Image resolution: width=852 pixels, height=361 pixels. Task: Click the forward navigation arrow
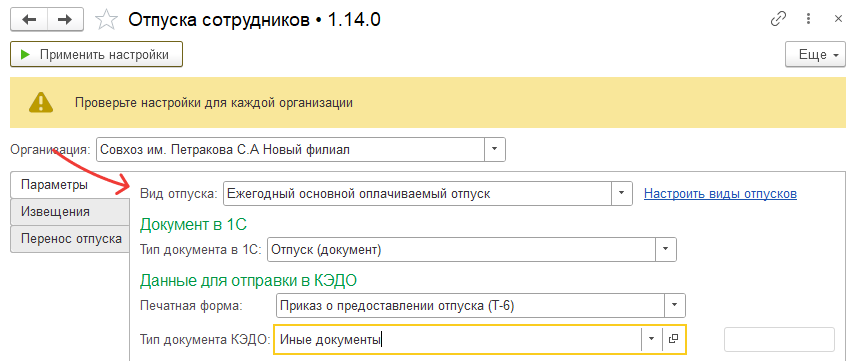pos(65,20)
